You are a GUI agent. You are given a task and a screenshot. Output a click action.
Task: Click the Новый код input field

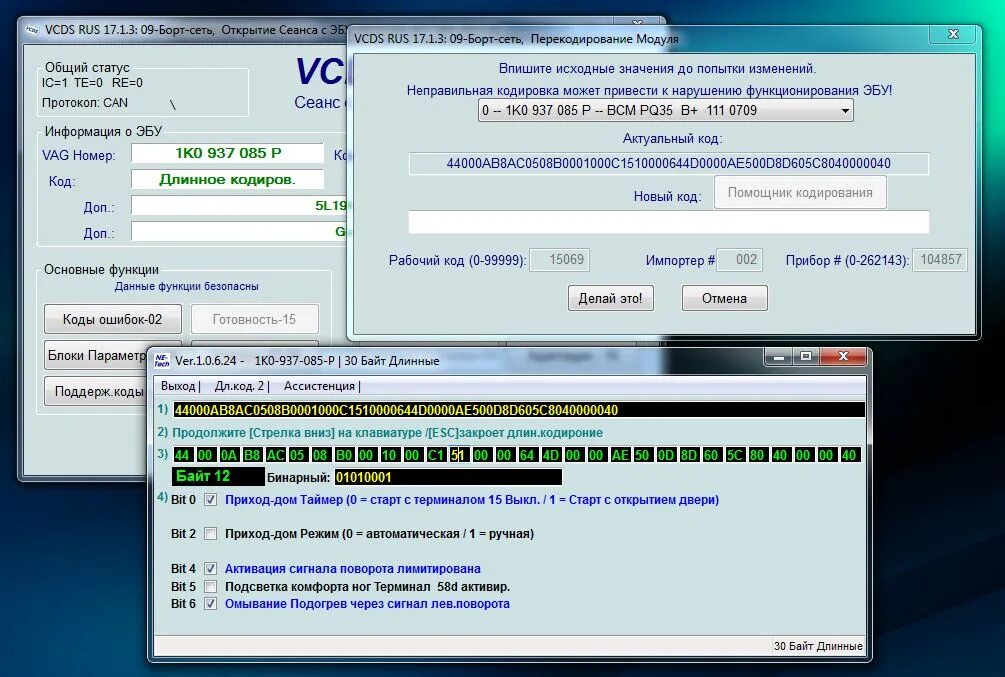coord(669,222)
